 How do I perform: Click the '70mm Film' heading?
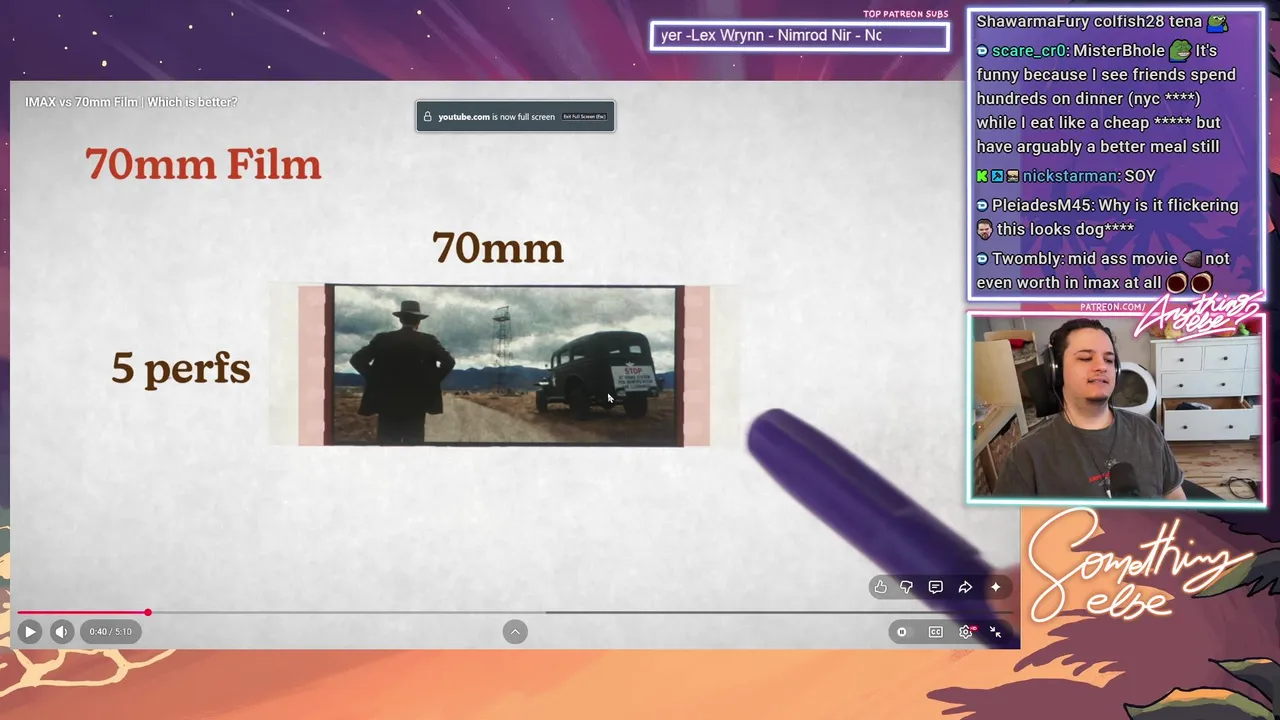(x=203, y=164)
